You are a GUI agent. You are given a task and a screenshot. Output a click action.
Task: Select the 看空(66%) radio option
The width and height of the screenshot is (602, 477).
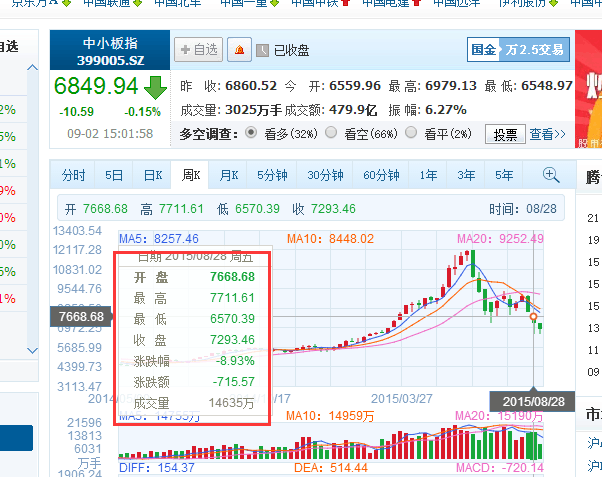[331, 132]
